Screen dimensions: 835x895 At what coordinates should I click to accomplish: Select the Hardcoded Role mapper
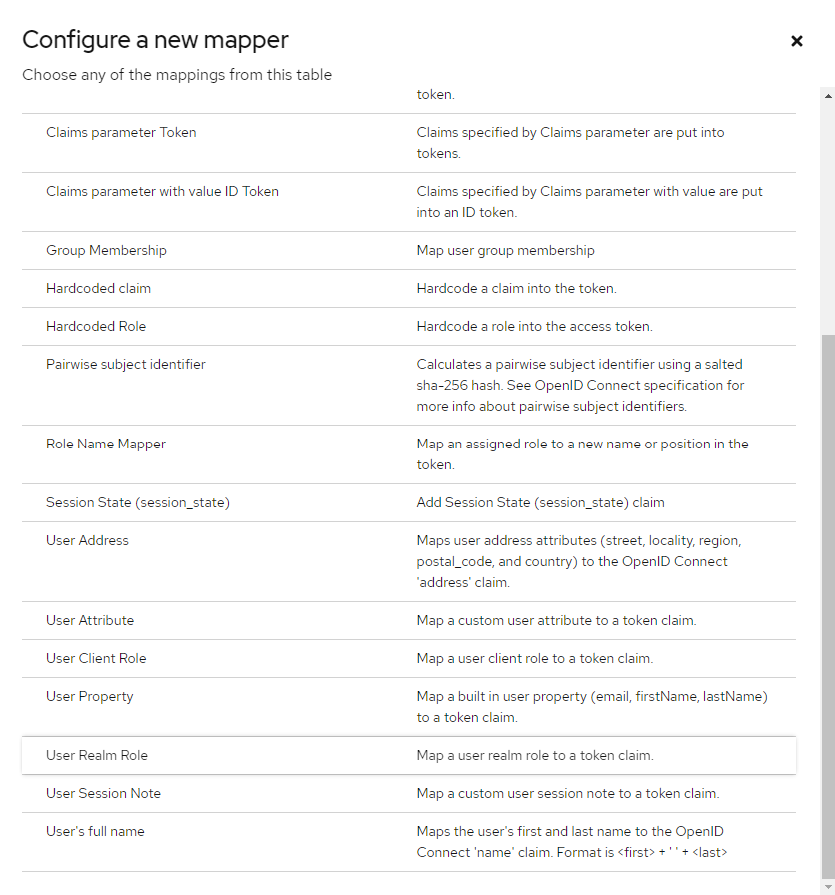96,327
